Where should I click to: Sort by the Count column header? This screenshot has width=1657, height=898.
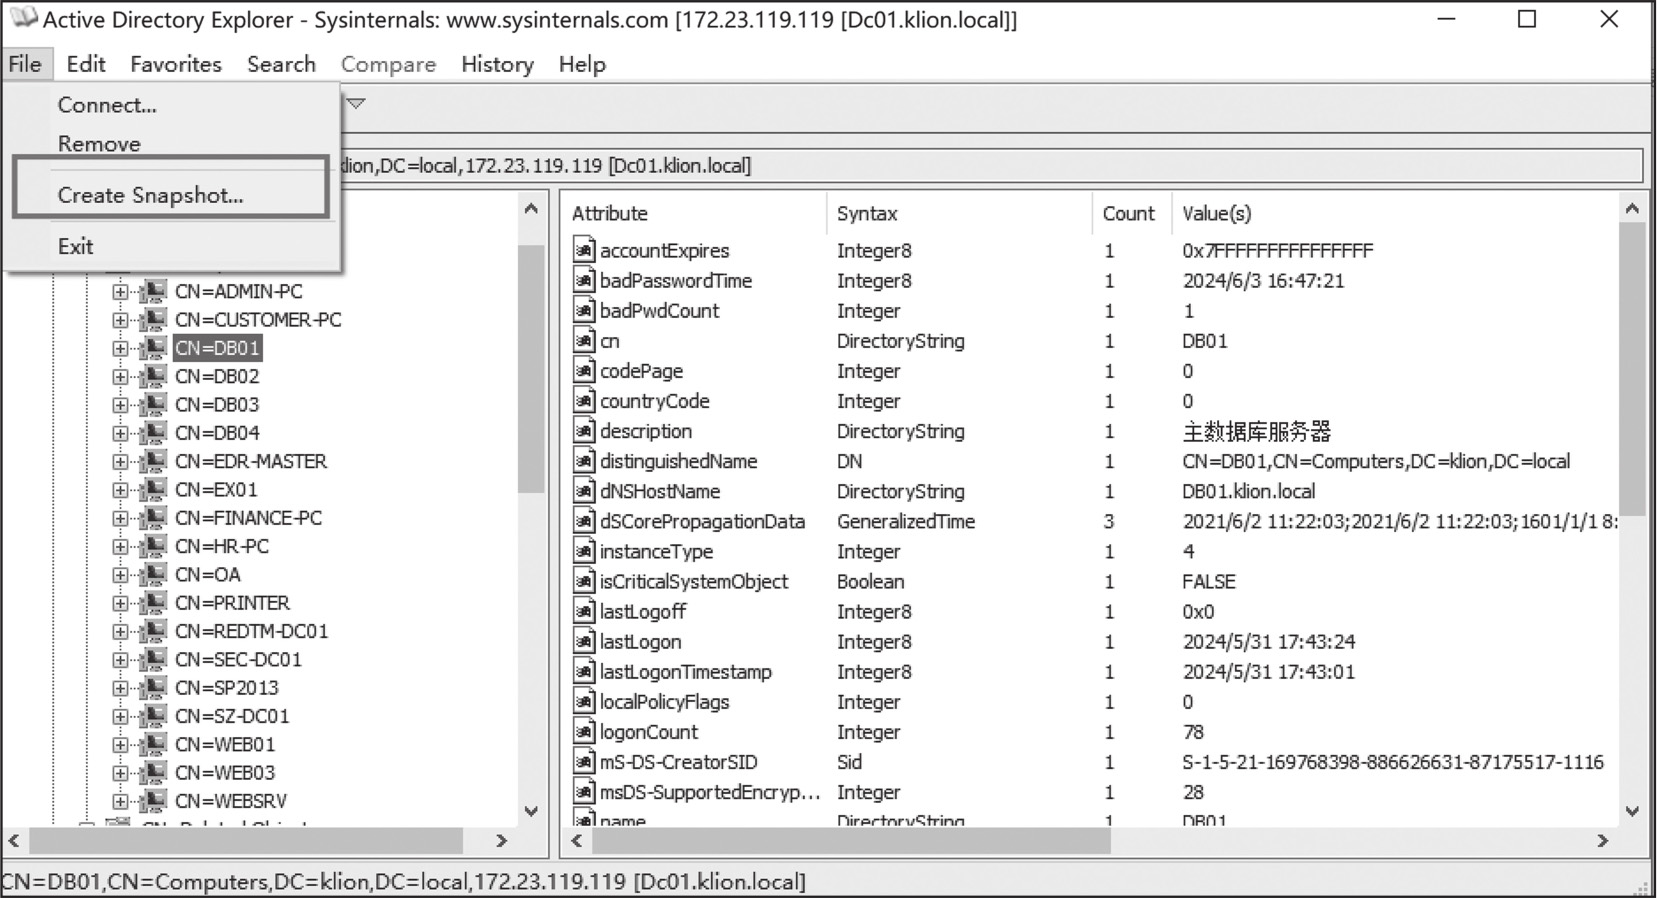click(x=1131, y=213)
